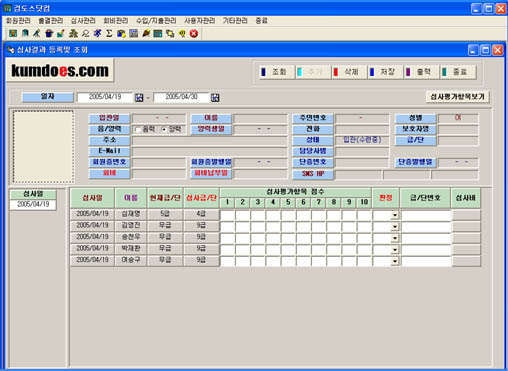
Task: Click the 급/단번호 field in the 김영진 row
Action: click(426, 227)
